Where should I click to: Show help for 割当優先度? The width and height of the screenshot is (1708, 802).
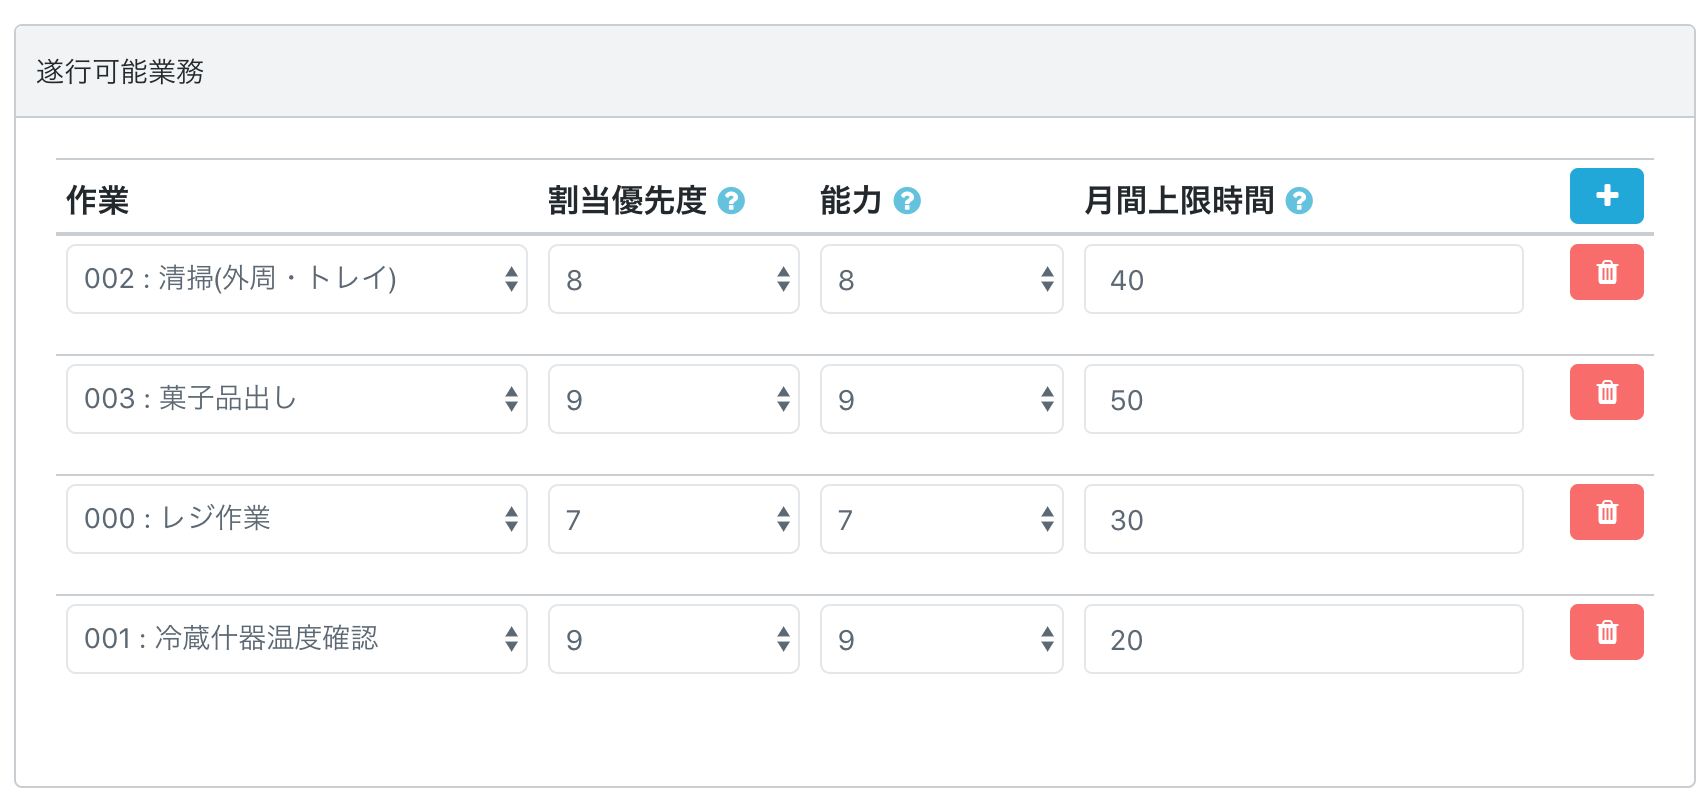coord(731,201)
